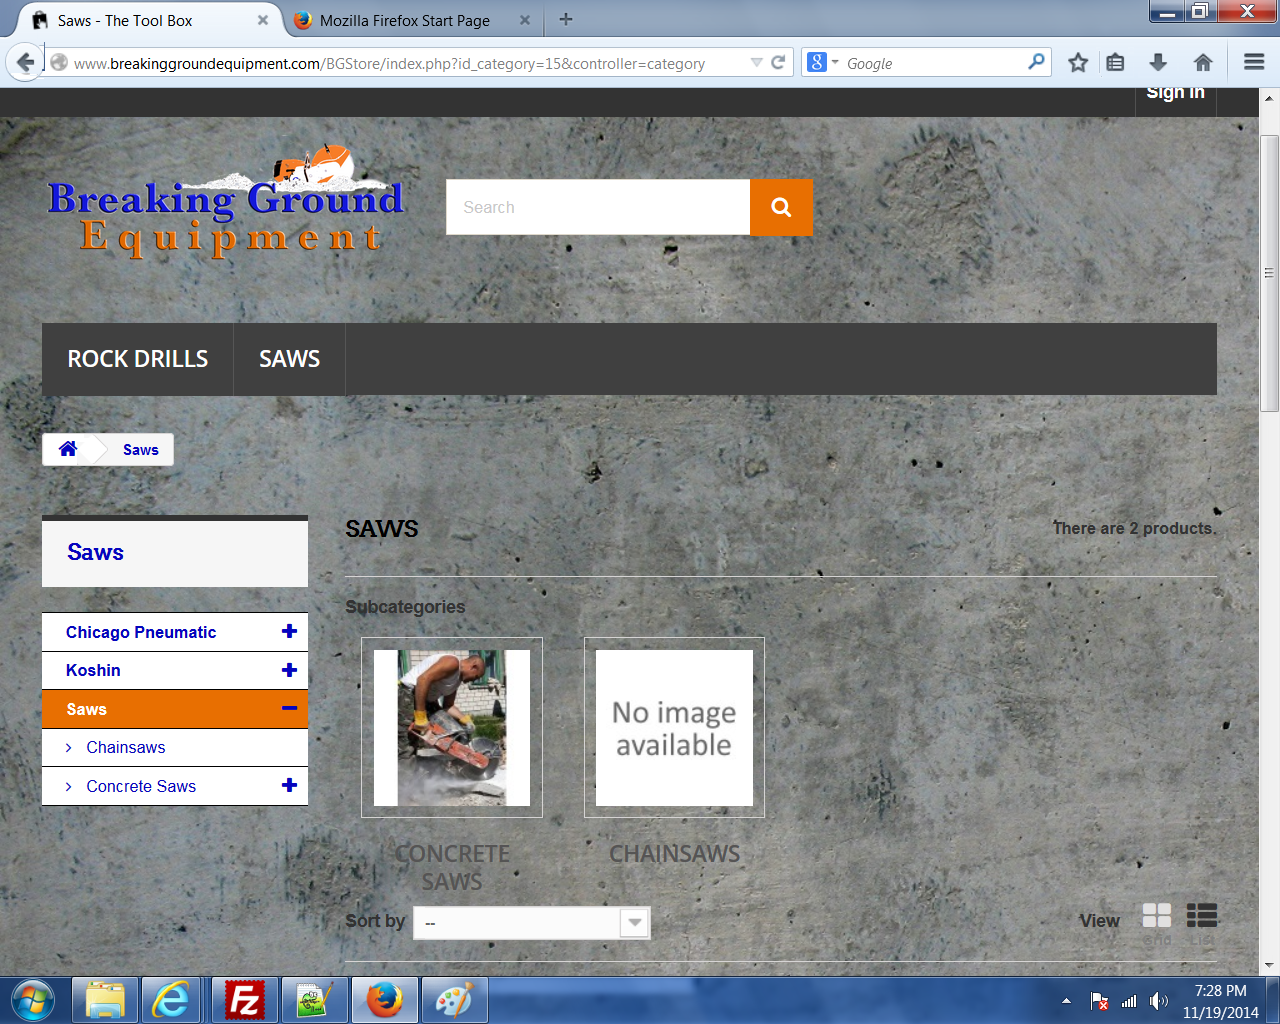Viewport: 1280px width, 1024px height.
Task: Click the browser back arrow button
Action: 25,62
